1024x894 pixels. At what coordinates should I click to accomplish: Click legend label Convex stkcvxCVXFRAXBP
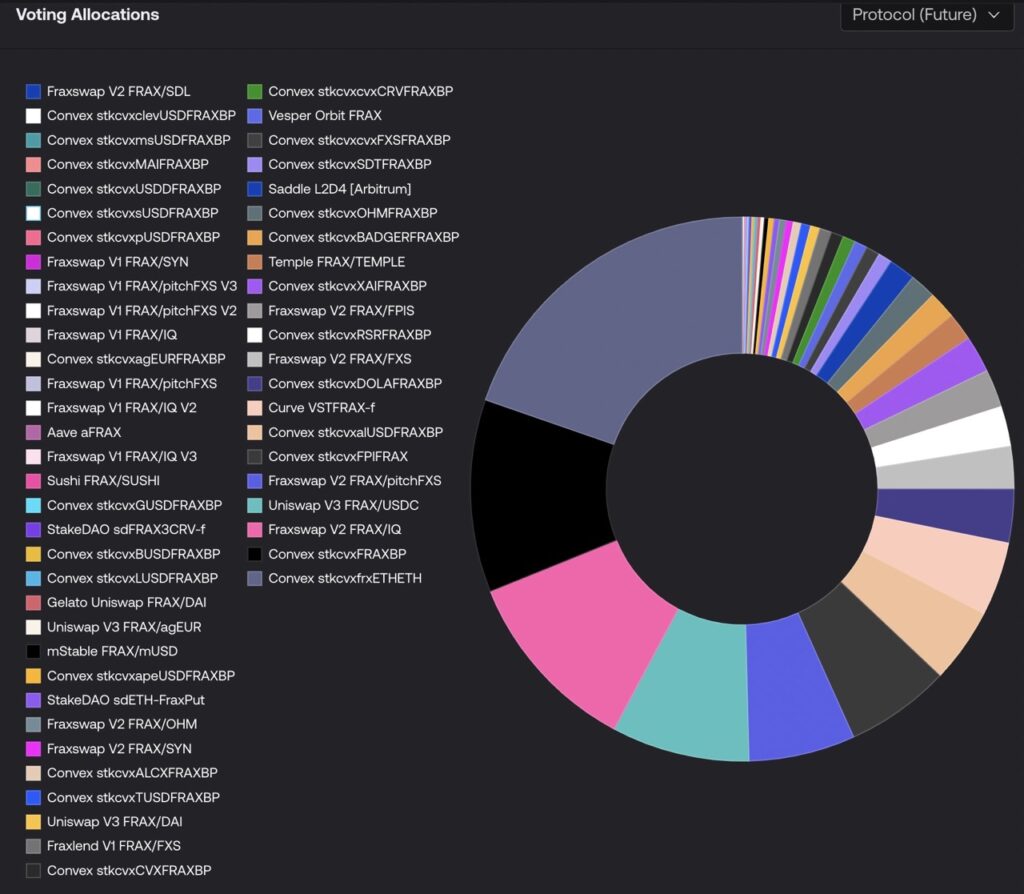point(129,870)
